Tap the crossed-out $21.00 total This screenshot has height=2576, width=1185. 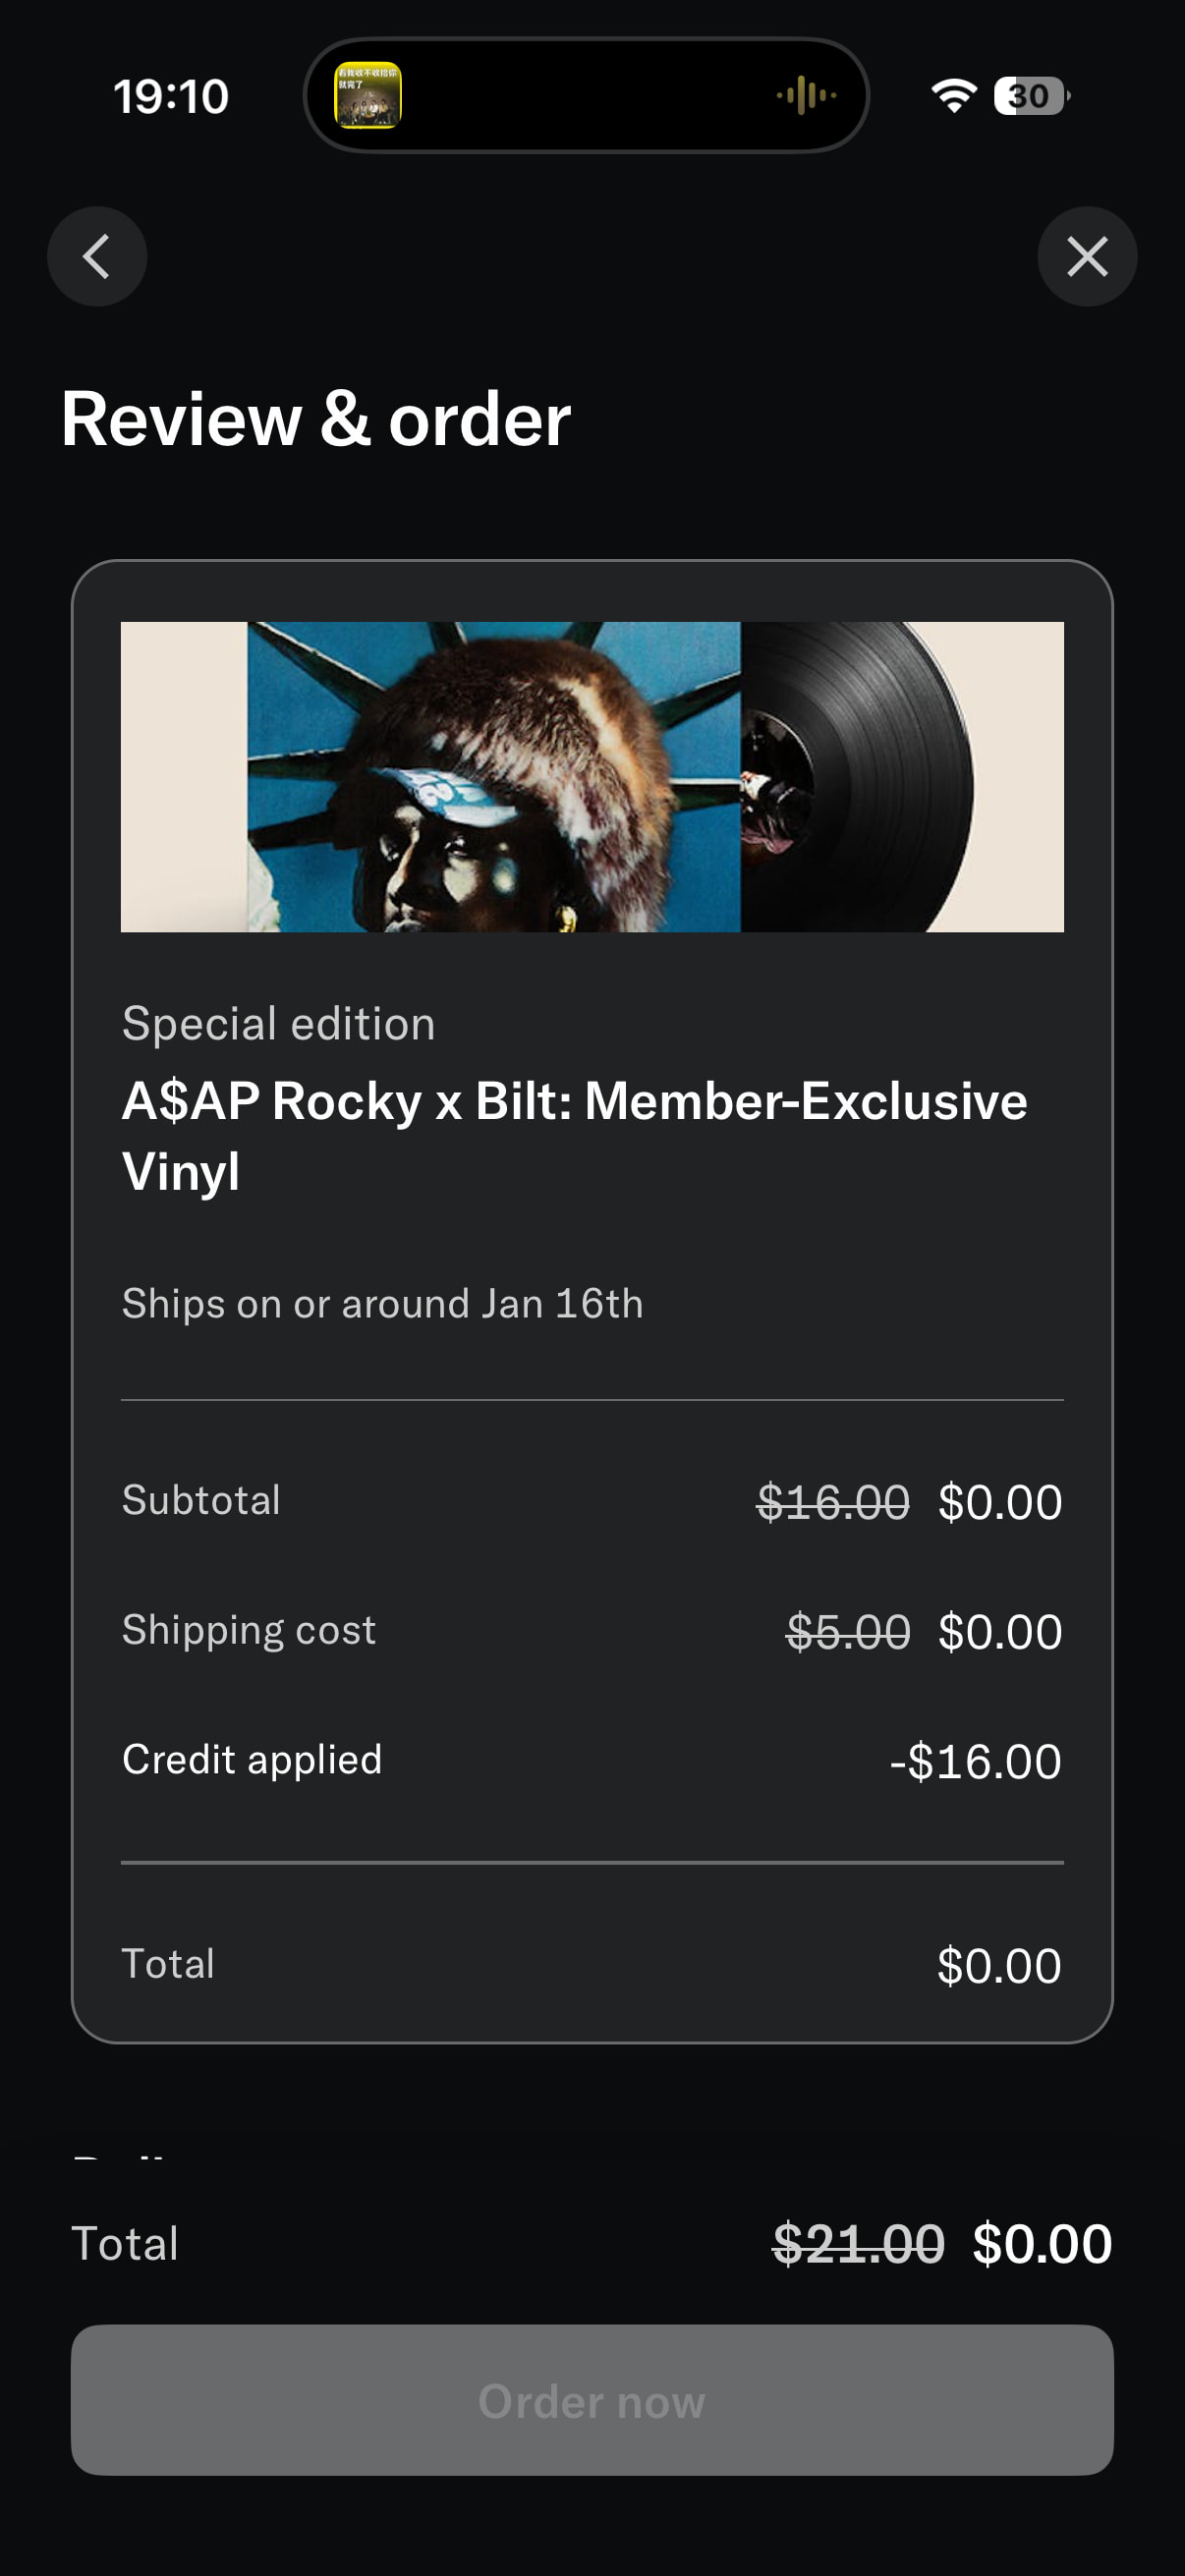(858, 2243)
